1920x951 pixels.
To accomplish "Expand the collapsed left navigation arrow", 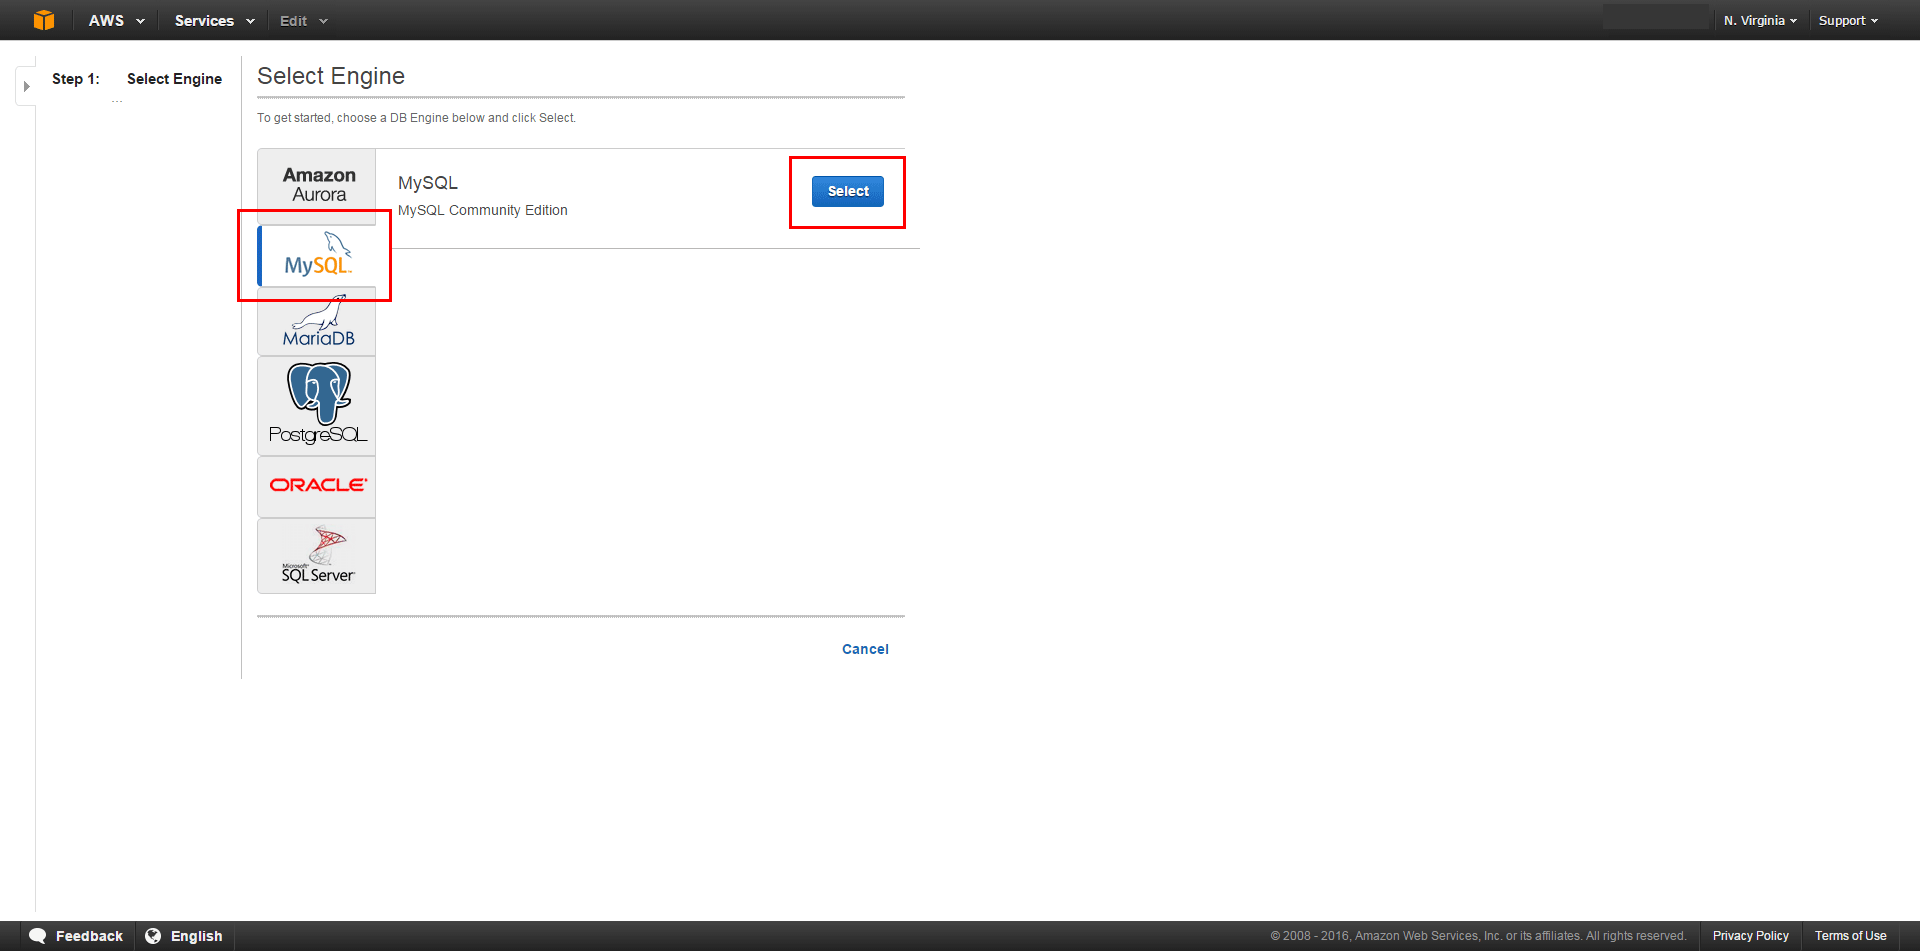I will (26, 86).
